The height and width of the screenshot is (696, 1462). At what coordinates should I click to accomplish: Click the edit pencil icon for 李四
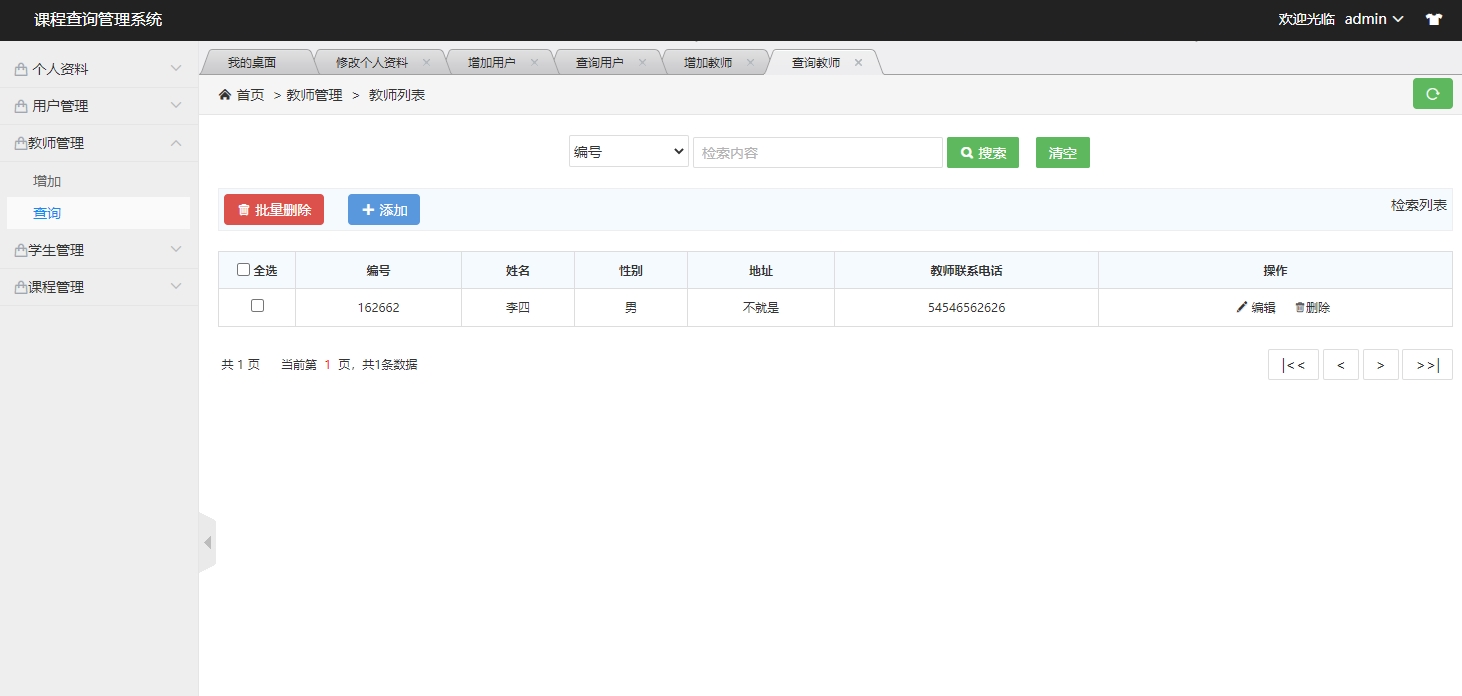(x=1240, y=307)
